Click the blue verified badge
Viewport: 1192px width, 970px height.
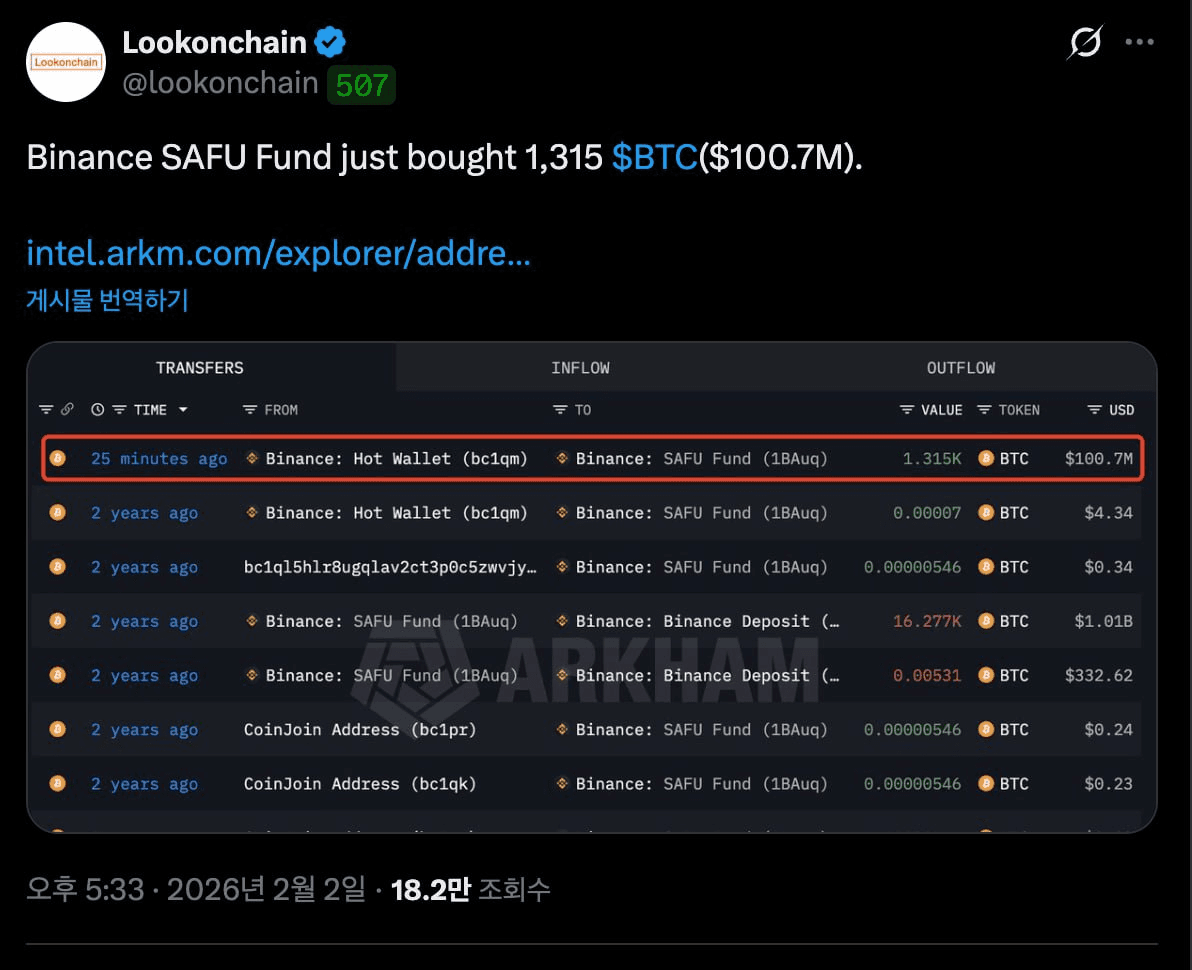331,42
